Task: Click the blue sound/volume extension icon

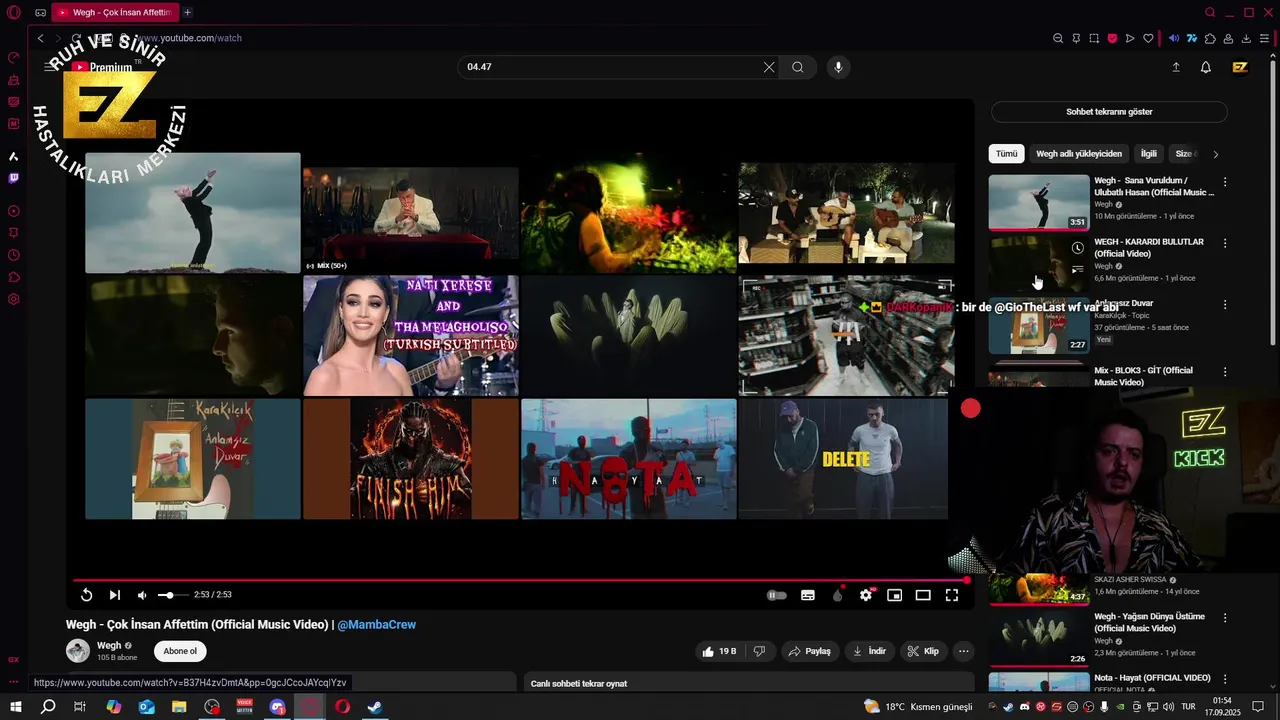Action: click(x=1174, y=38)
